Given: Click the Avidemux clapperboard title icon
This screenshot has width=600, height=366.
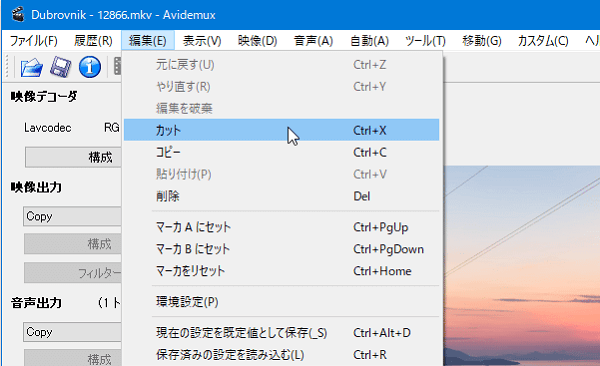Looking at the screenshot, I should pos(18,15).
